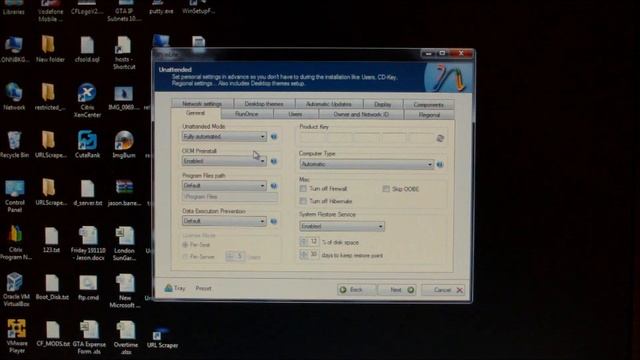640x360 pixels.
Task: Click the Back button
Action: 356,290
